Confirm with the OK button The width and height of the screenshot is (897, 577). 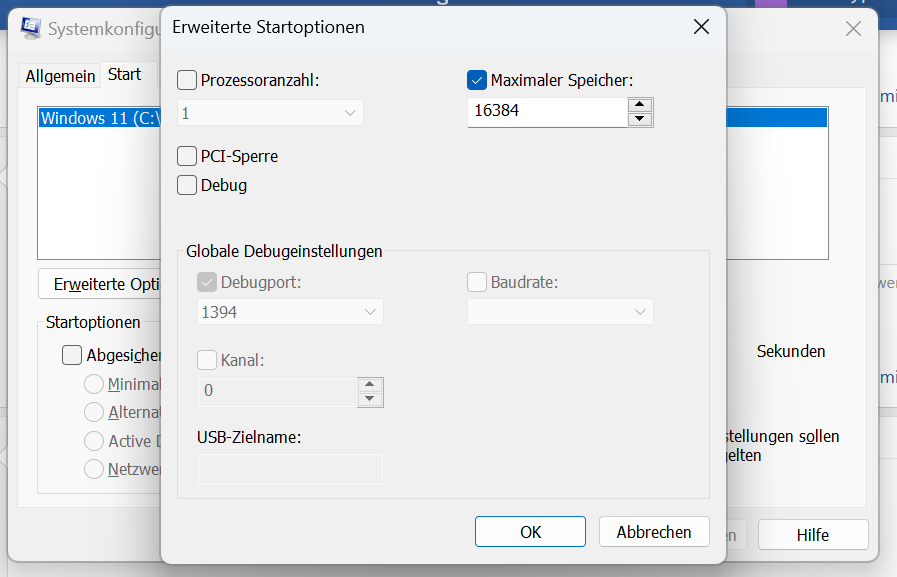coord(530,532)
